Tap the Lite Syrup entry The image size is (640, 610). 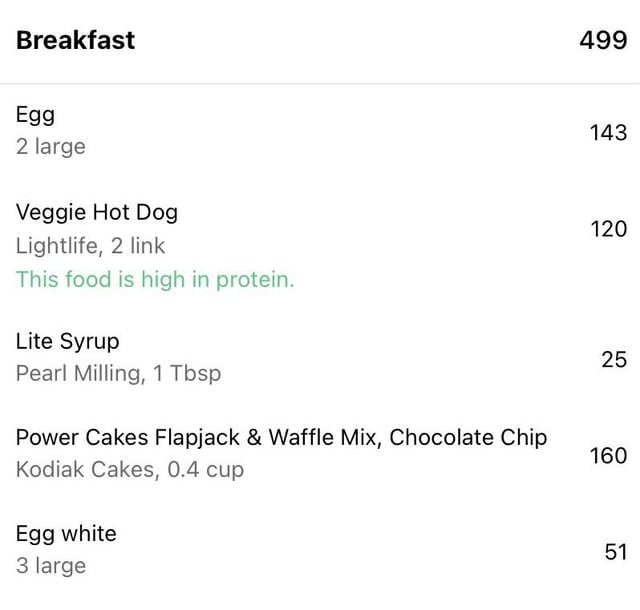pyautogui.click(x=320, y=357)
